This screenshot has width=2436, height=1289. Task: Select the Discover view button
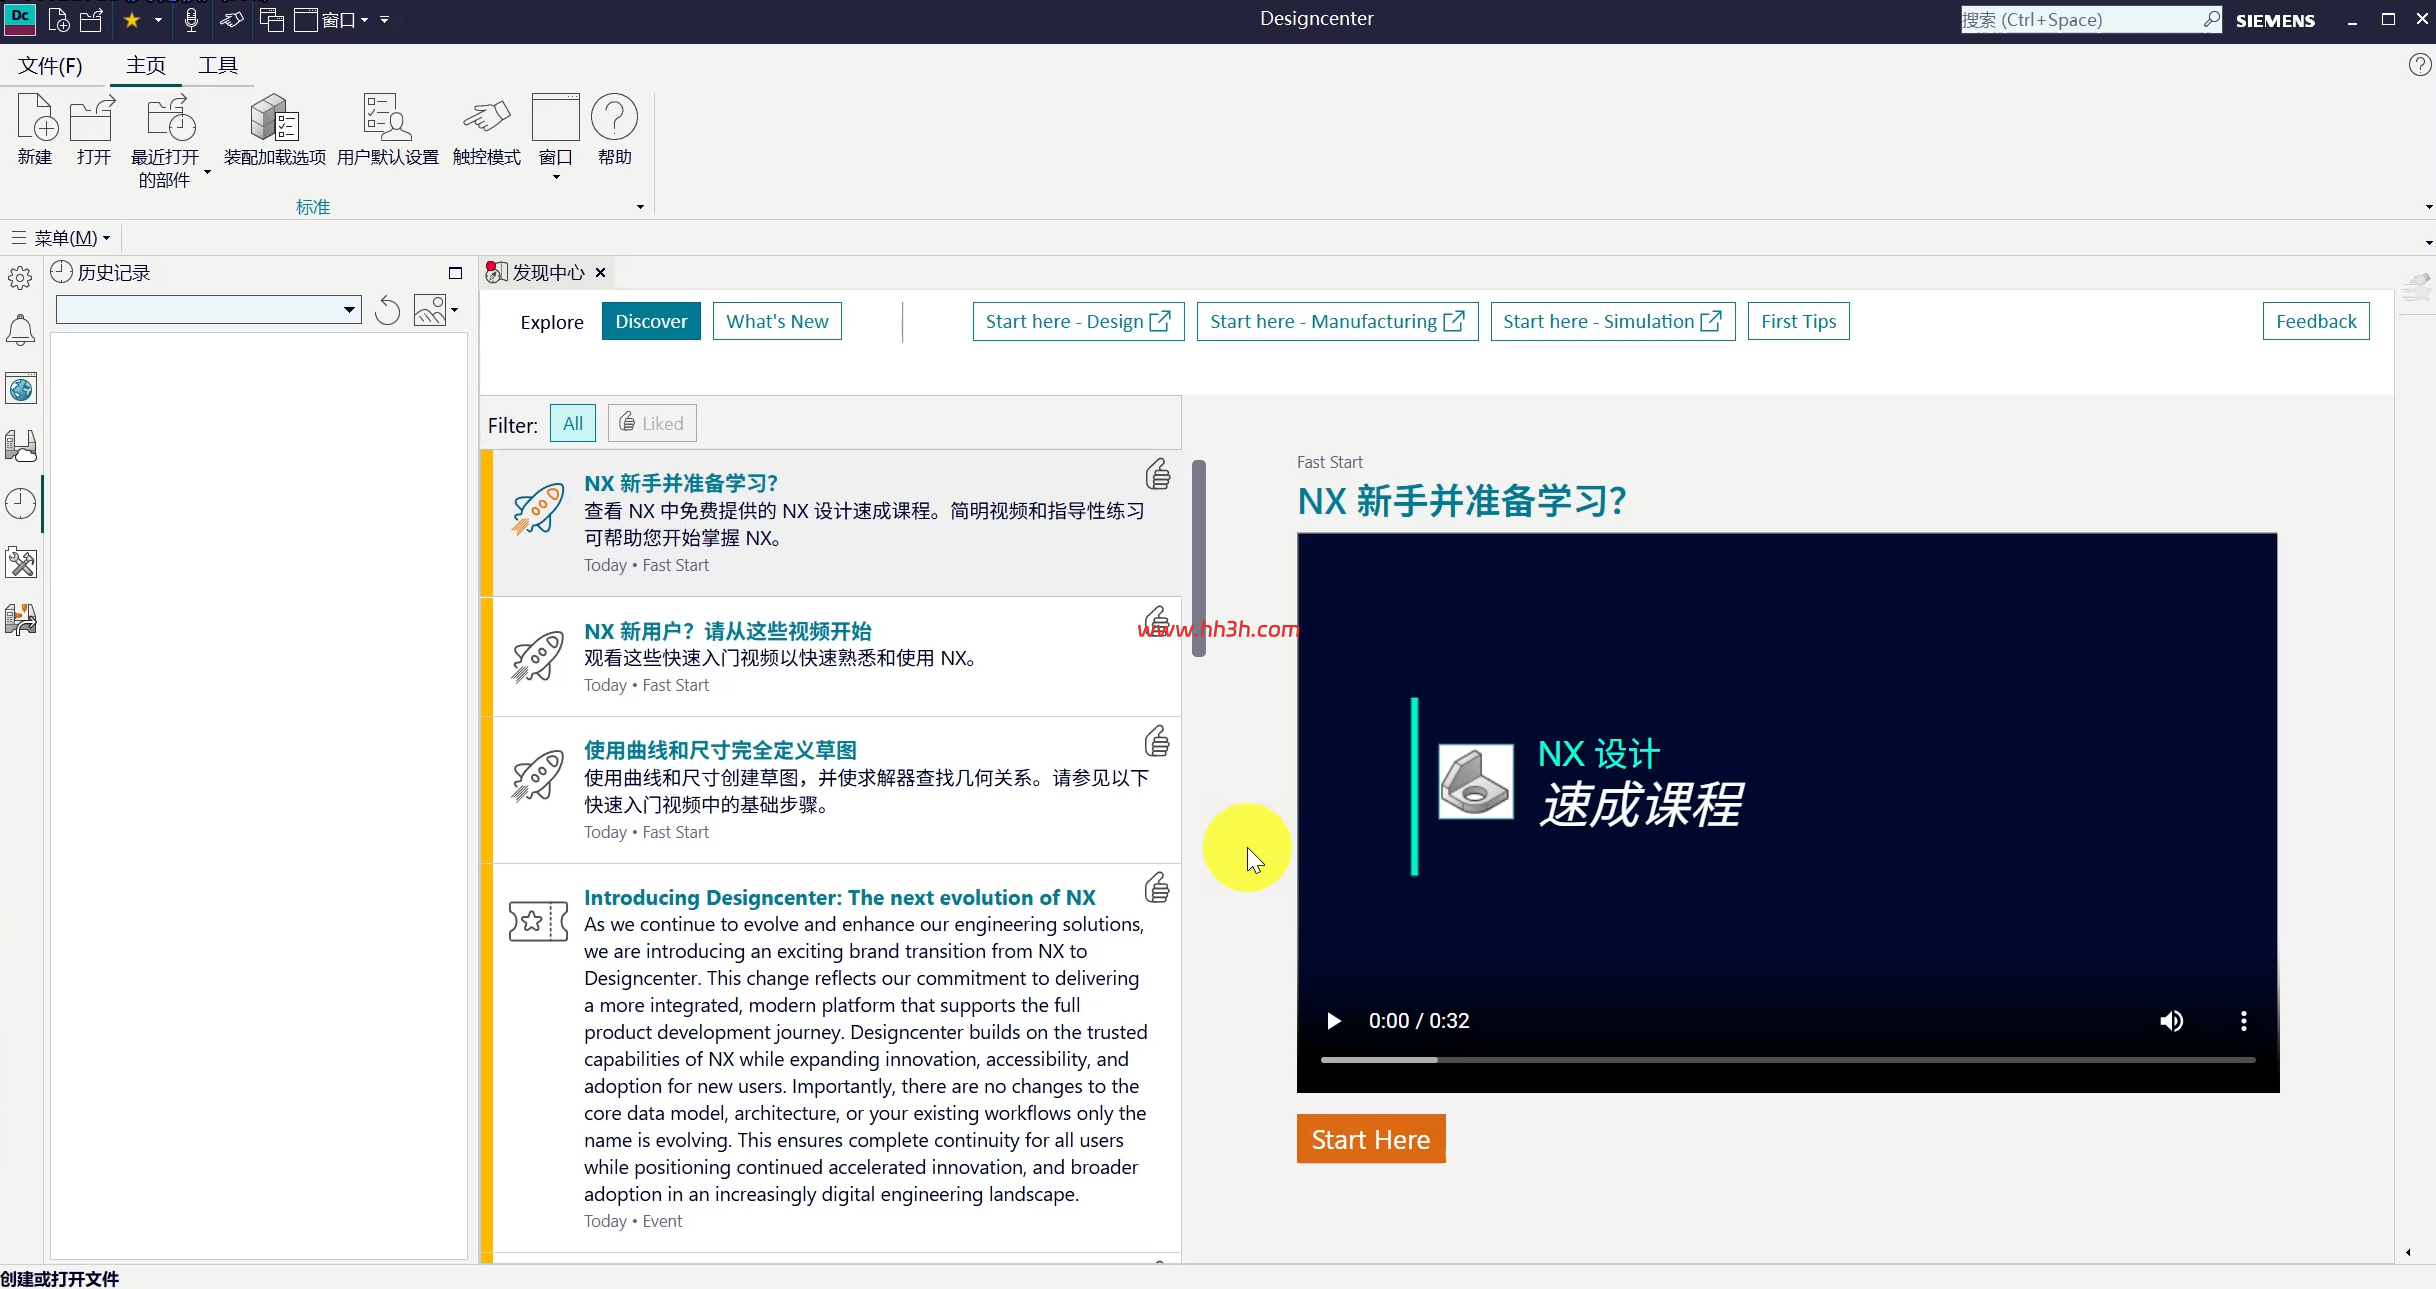click(x=651, y=321)
